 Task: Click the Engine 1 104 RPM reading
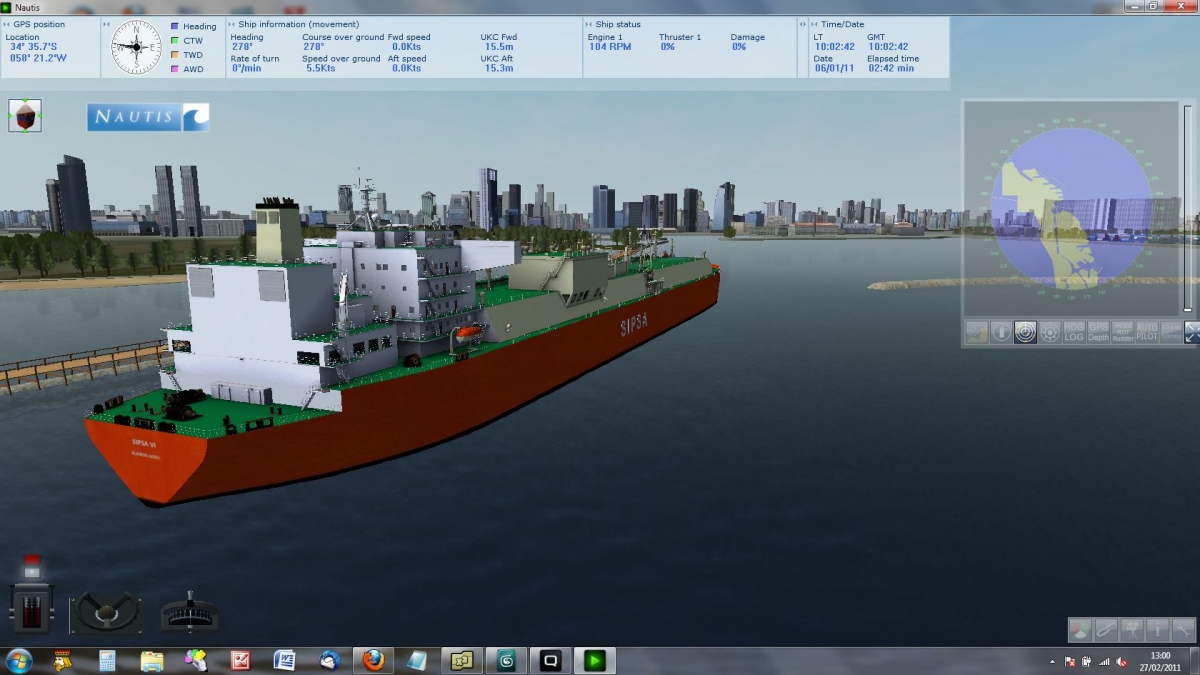click(x=608, y=47)
